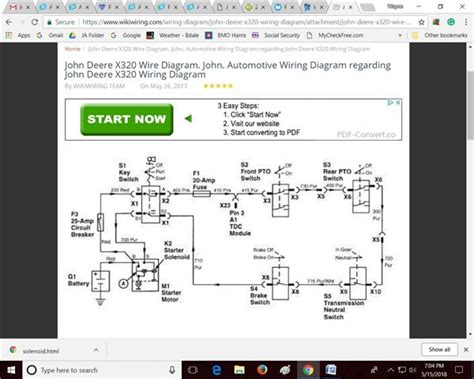The height and width of the screenshot is (379, 474).
Task: Launch Microsoft Edge from taskbar
Action: click(x=217, y=370)
